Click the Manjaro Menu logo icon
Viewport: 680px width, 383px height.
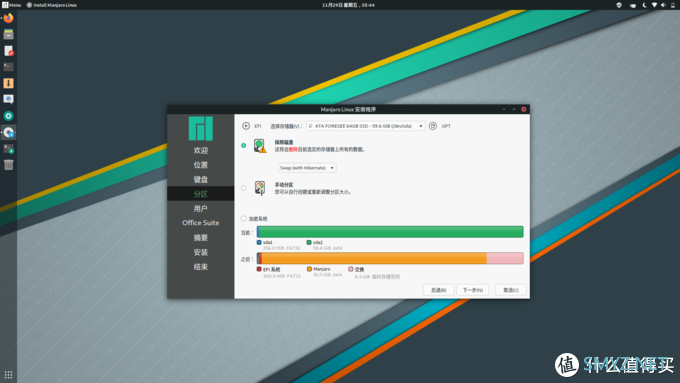click(x=5, y=5)
